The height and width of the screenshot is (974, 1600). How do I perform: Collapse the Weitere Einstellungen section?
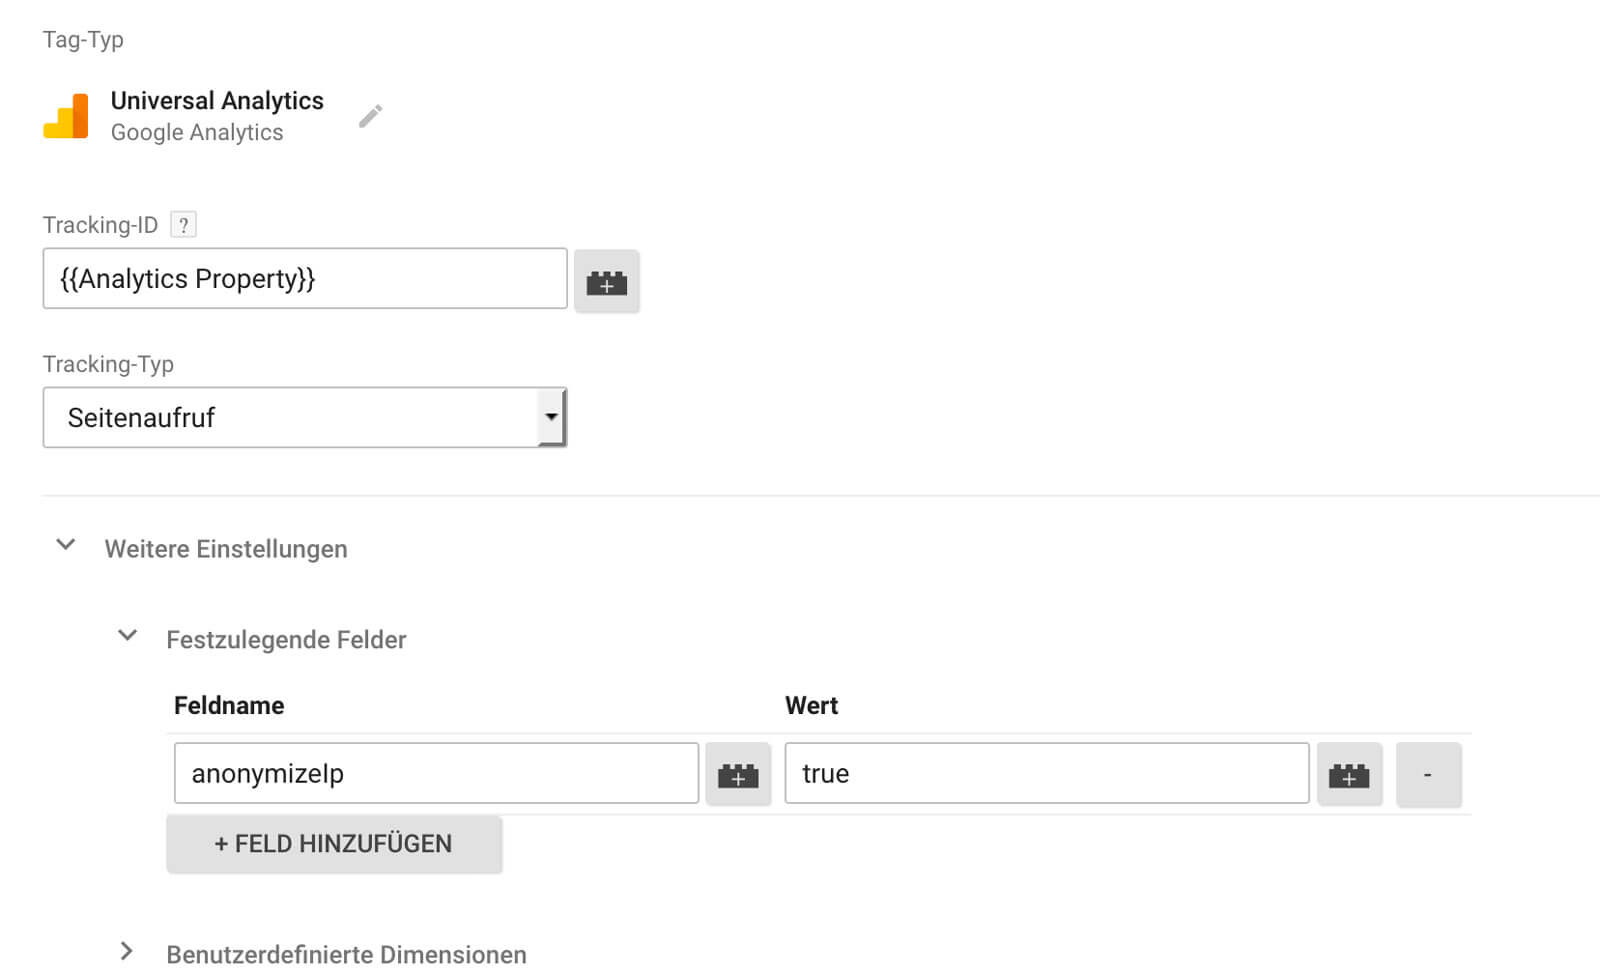[66, 545]
